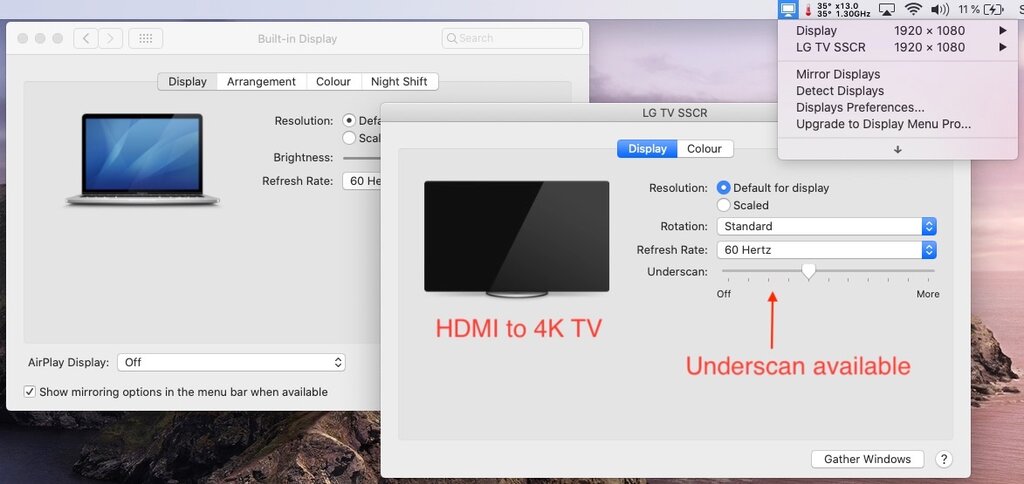Click the Underscan 'More' label
This screenshot has width=1024, height=484.
(x=927, y=294)
